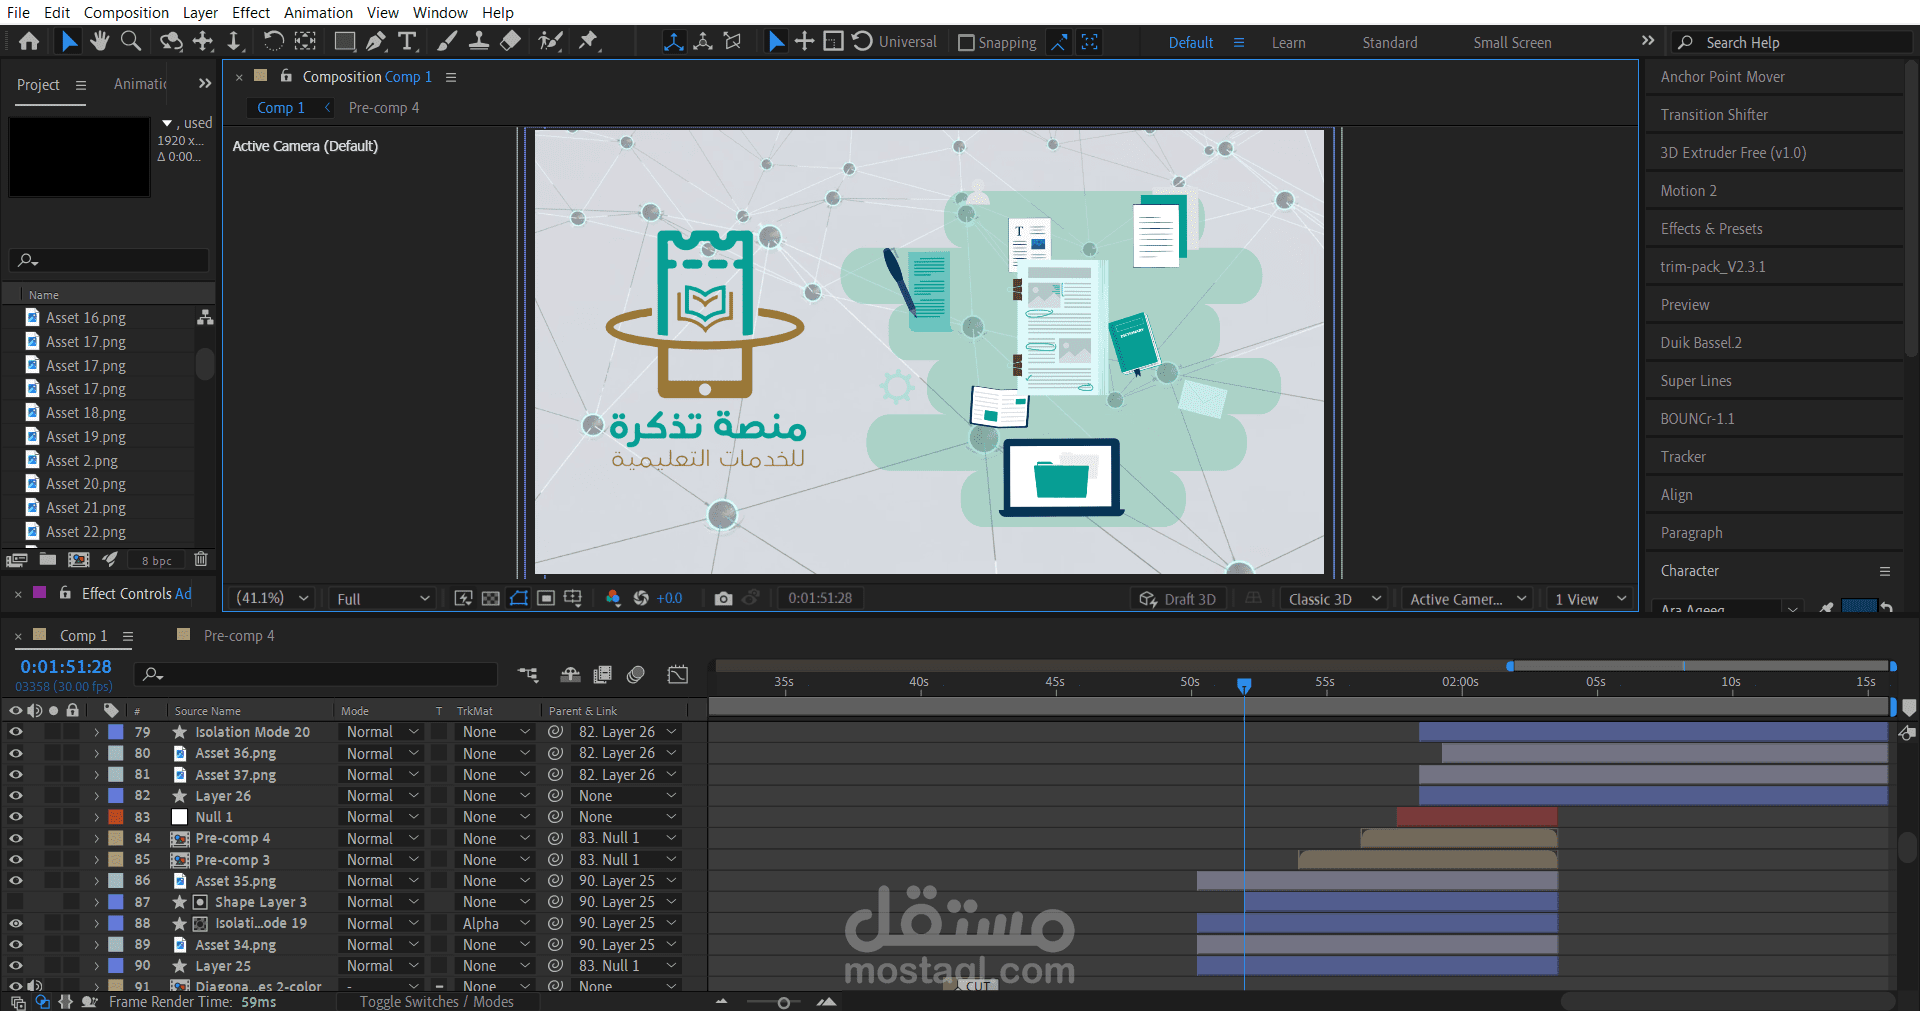Click the label color swatch of layer 83
1920x1011 pixels.
(x=116, y=817)
